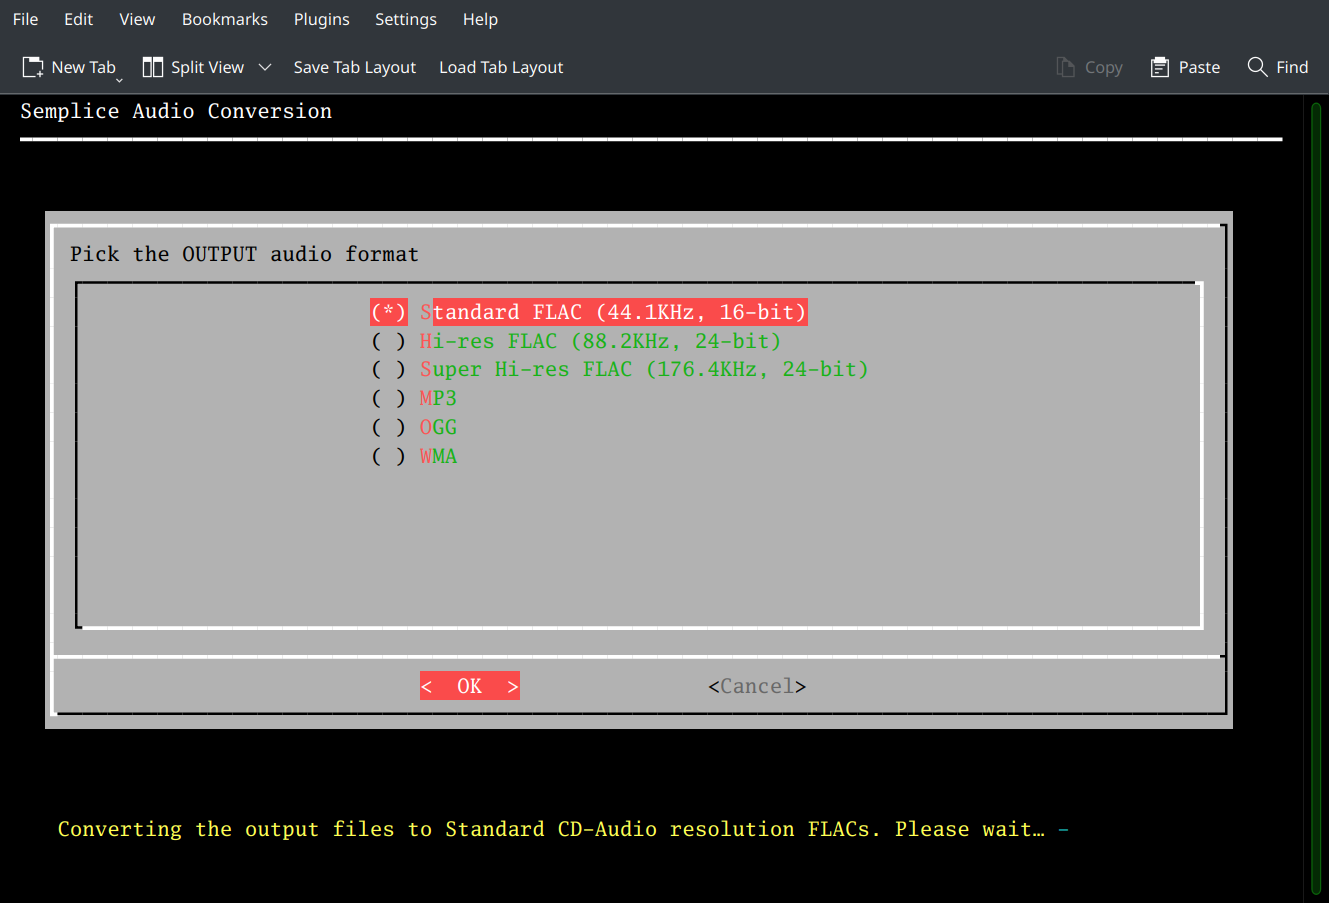
Task: Click the Find magnifier icon
Action: coord(1257,67)
